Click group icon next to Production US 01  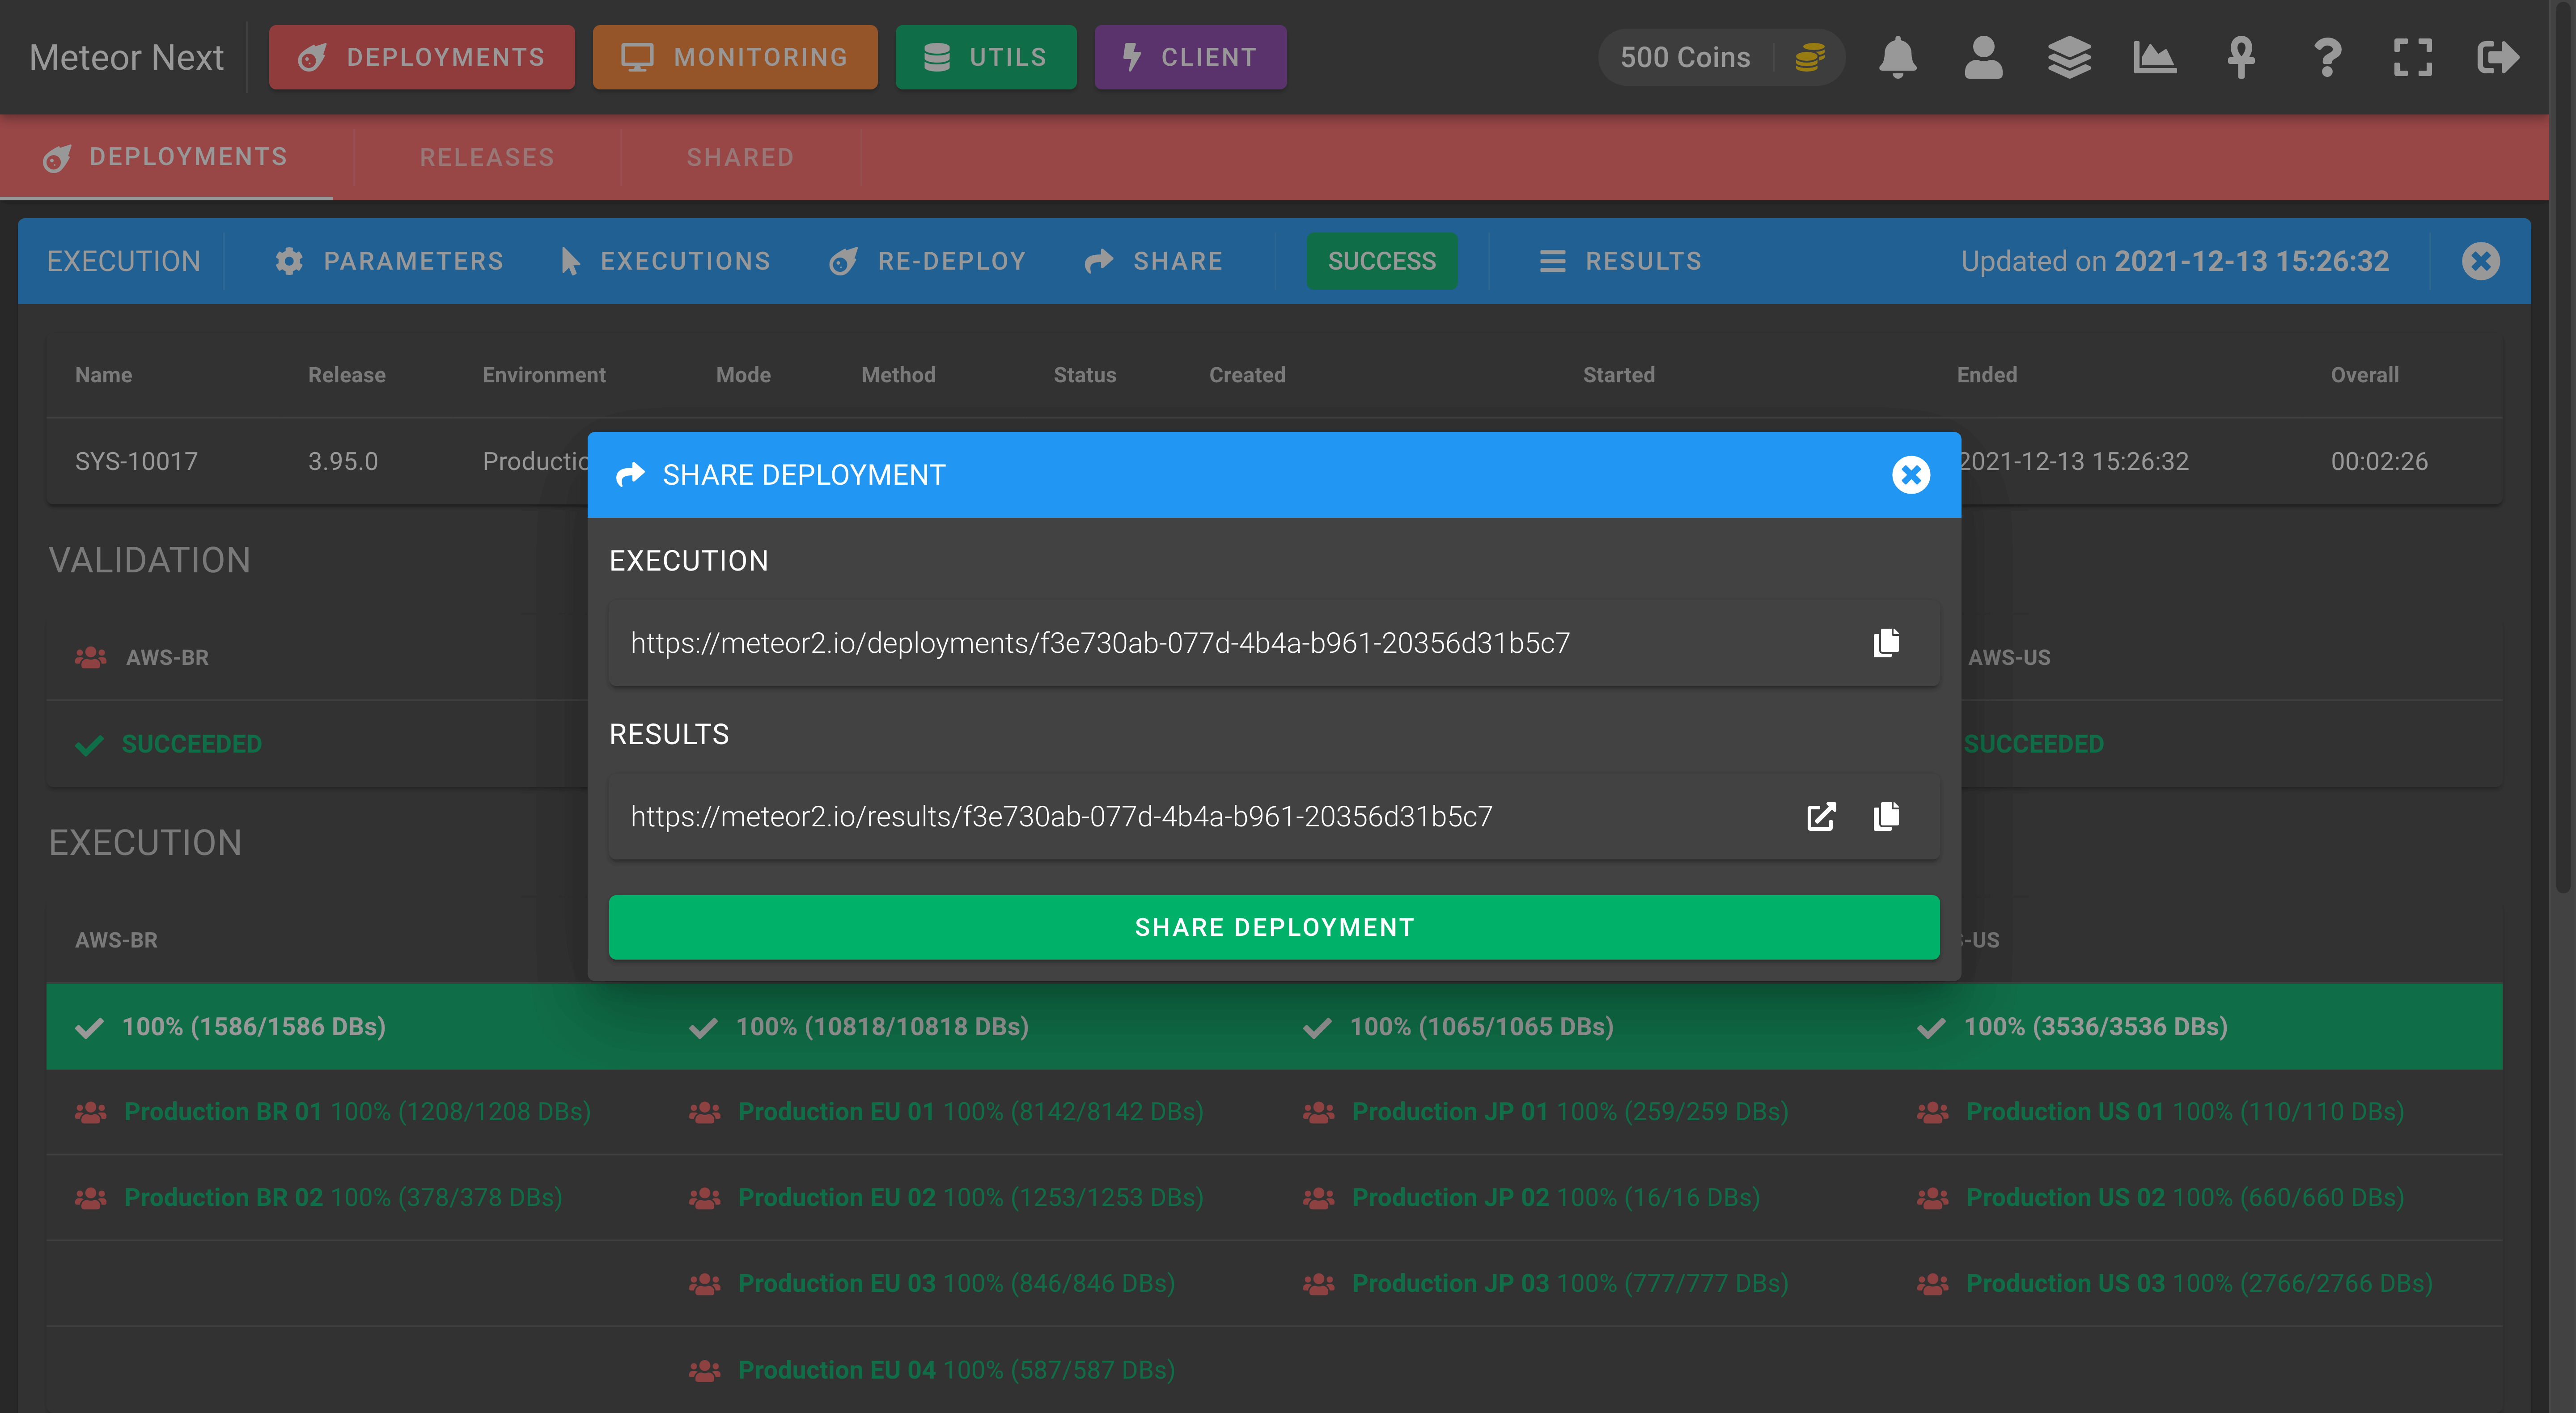(x=1933, y=1112)
